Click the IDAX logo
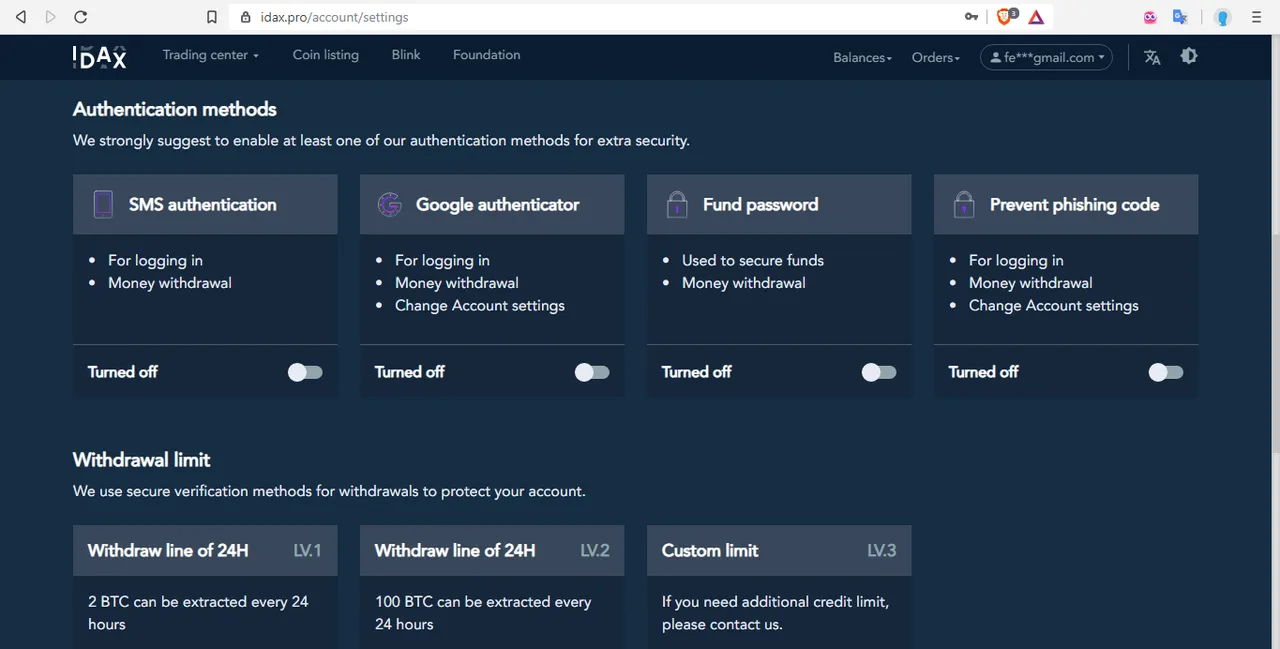Viewport: 1280px width, 649px height. pyautogui.click(x=100, y=57)
